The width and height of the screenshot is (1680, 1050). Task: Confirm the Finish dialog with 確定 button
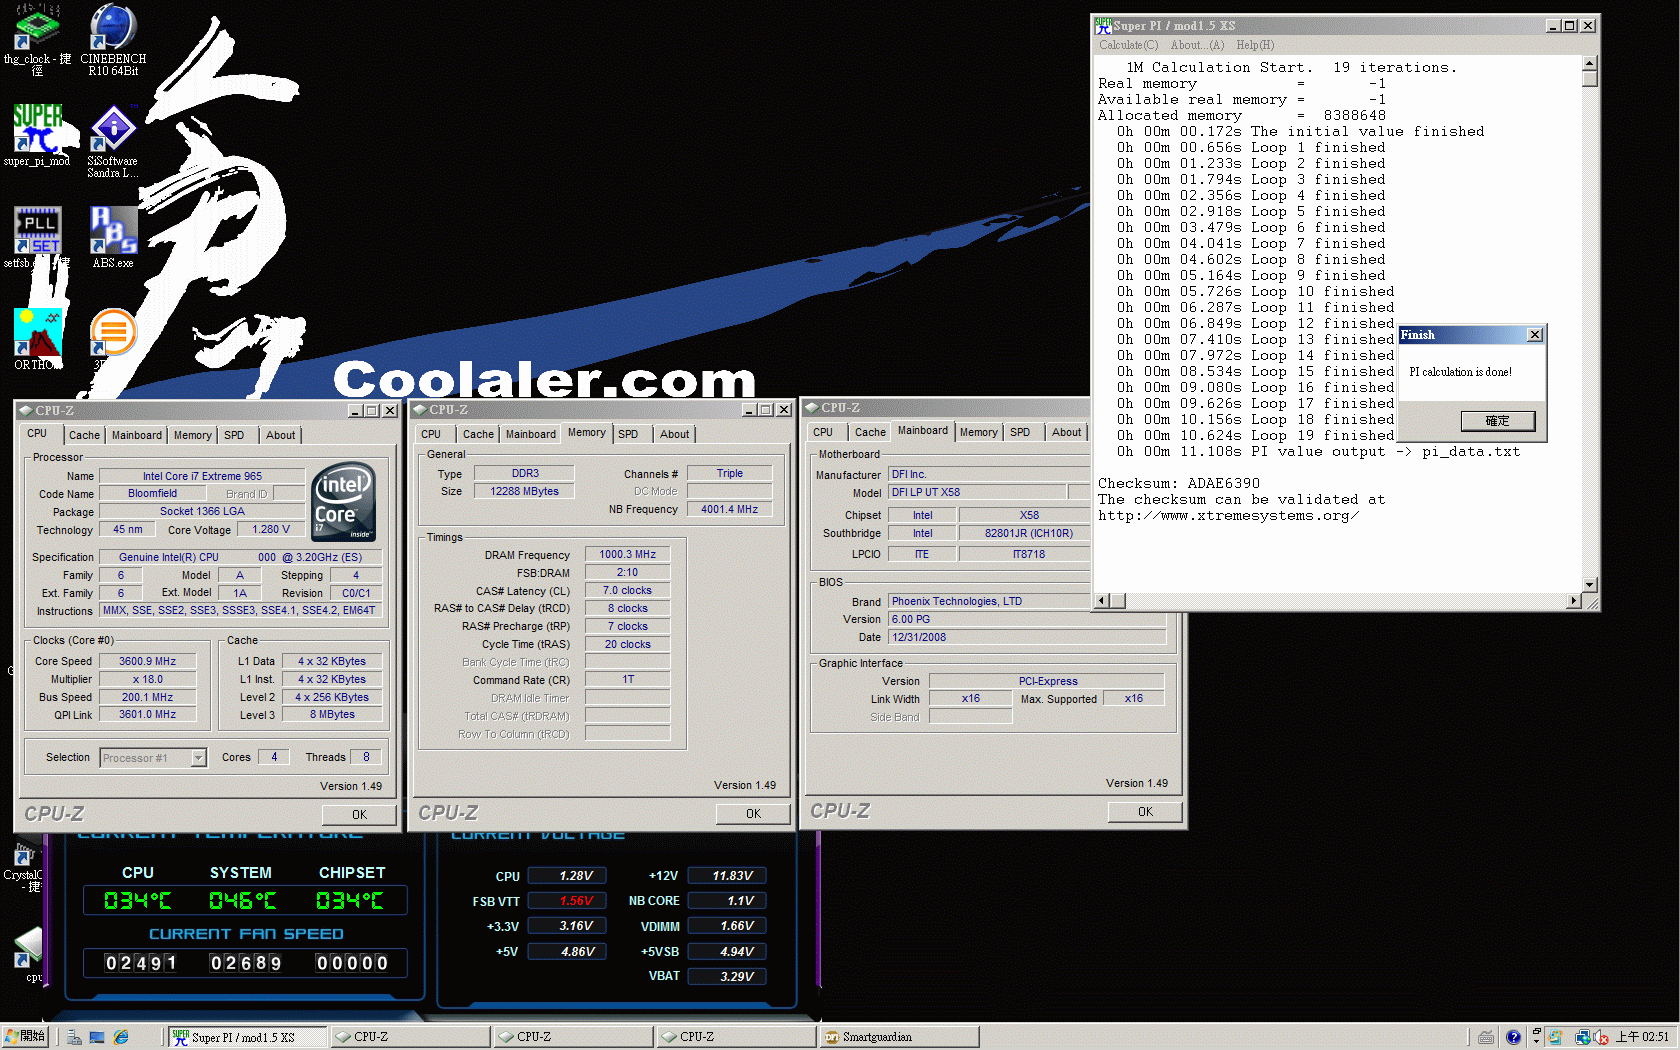coord(1497,421)
